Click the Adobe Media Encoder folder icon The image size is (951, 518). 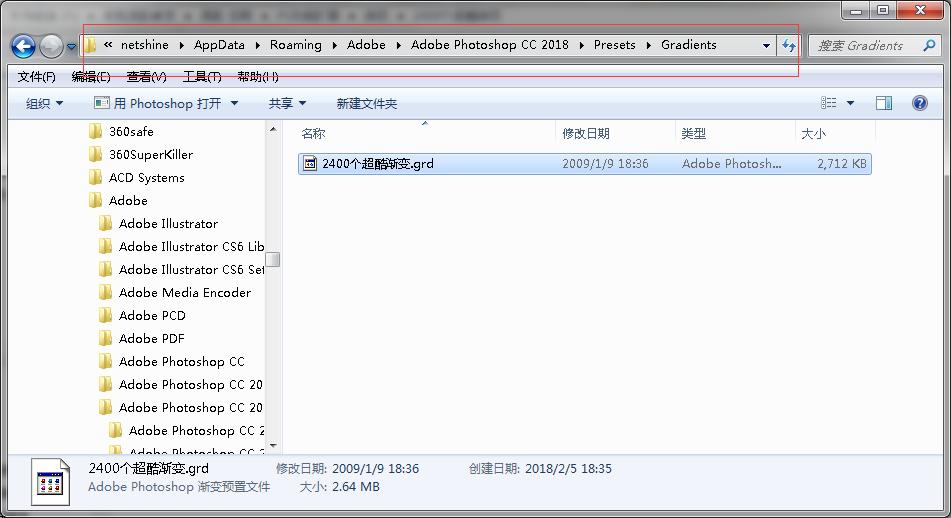pos(105,292)
